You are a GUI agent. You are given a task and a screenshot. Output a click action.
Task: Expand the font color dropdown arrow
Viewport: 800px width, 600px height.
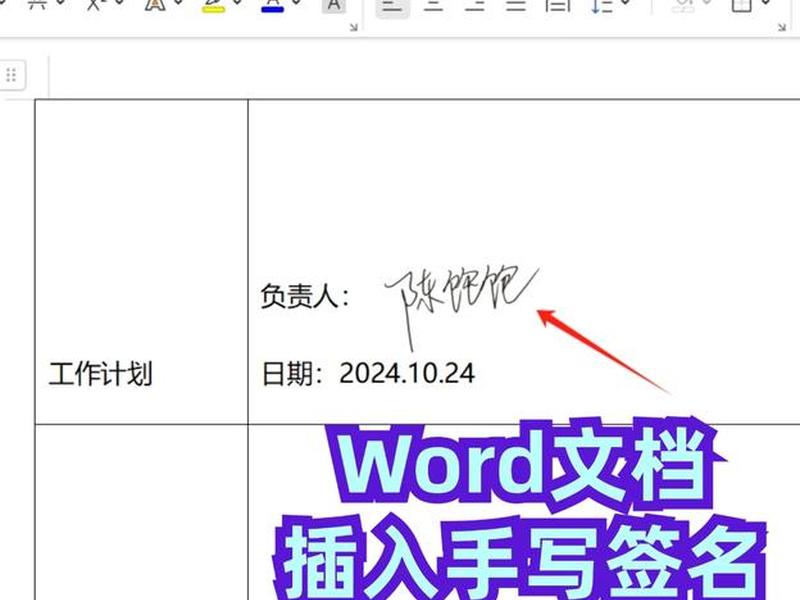tap(297, 4)
